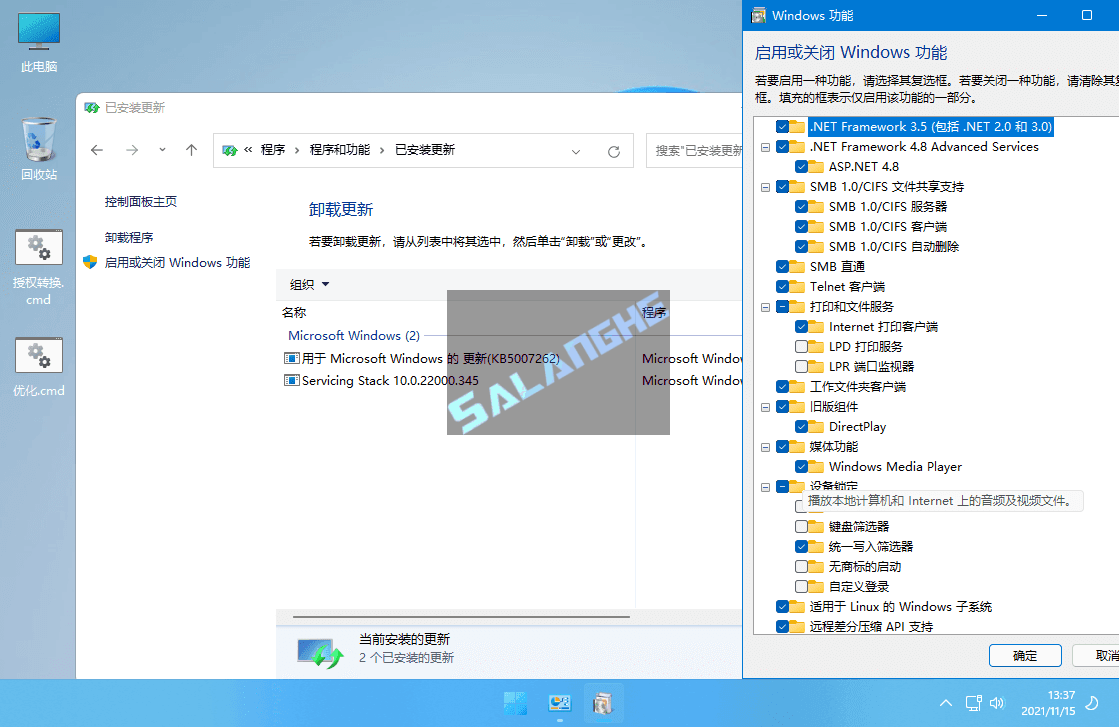Click 程序 in the address breadcrumb
This screenshot has width=1119, height=727.
click(273, 150)
